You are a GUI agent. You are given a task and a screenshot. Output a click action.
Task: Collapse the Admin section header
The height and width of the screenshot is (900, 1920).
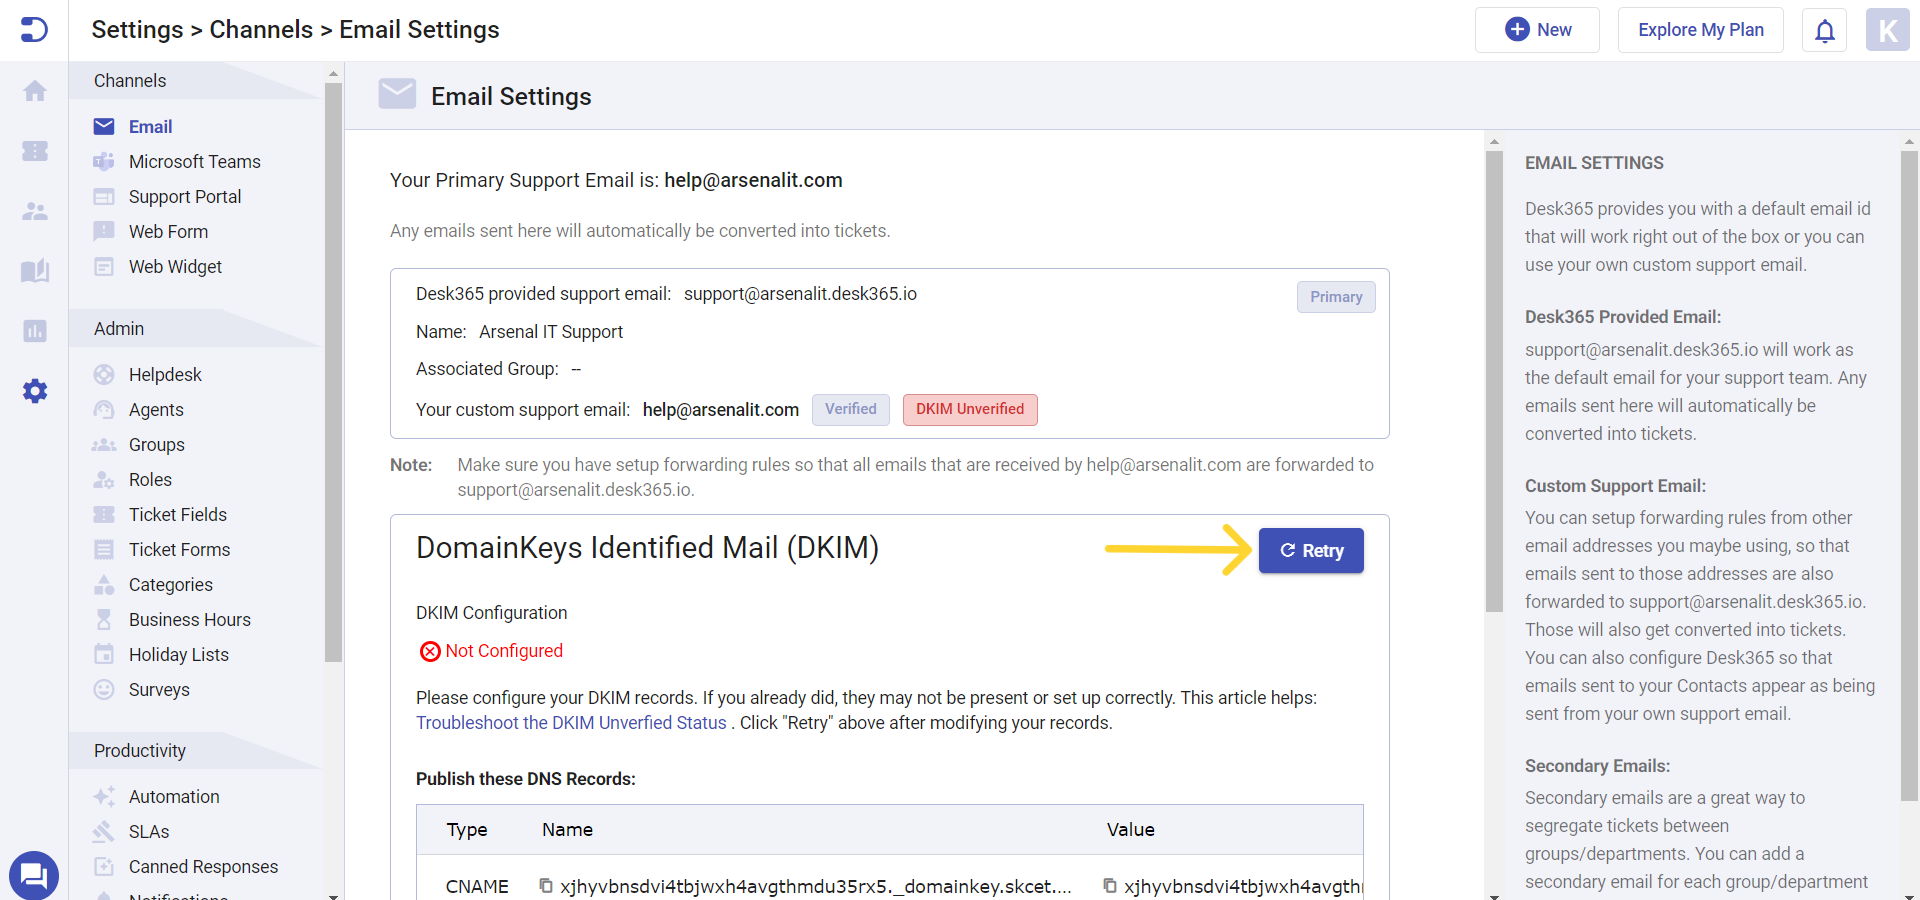tap(118, 328)
